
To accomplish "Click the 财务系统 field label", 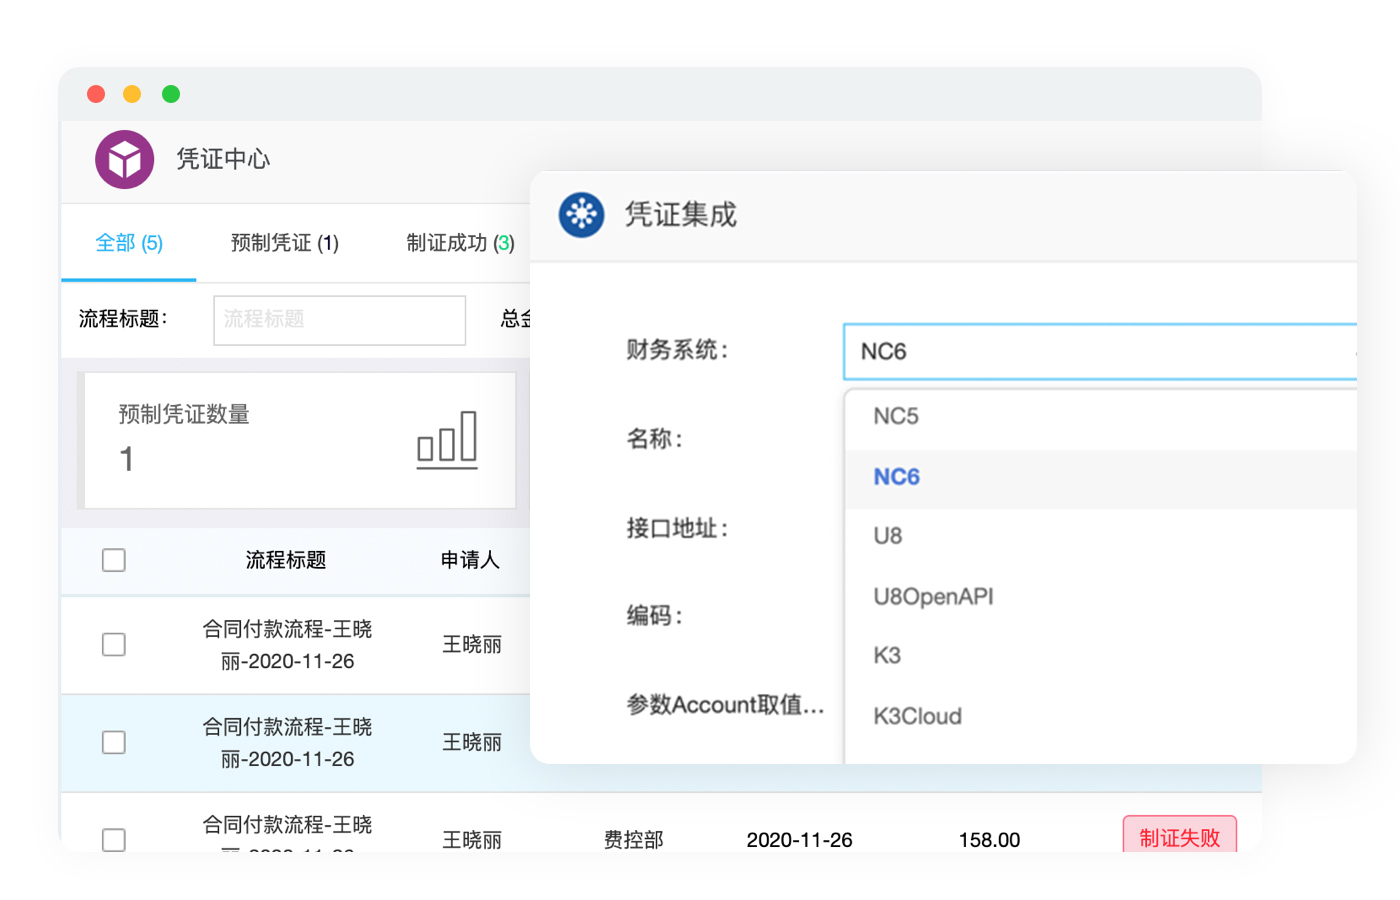I will 677,350.
